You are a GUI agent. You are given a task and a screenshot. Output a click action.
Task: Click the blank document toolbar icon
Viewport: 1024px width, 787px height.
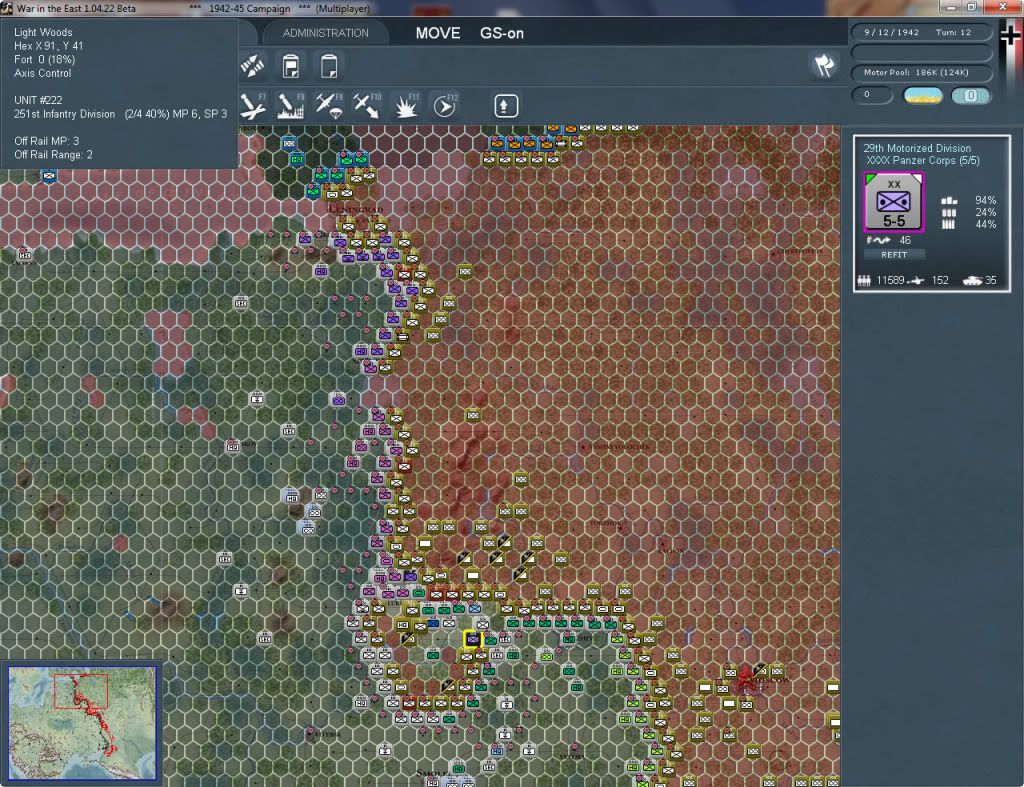tap(328, 66)
